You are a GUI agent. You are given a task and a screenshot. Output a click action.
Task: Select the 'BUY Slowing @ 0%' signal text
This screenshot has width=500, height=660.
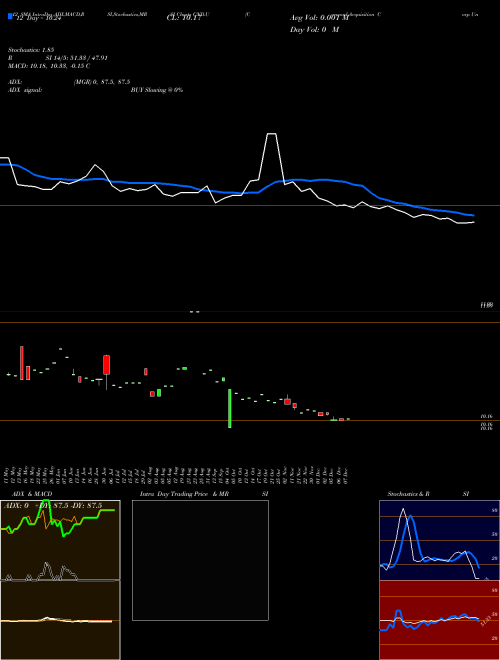click(x=157, y=90)
